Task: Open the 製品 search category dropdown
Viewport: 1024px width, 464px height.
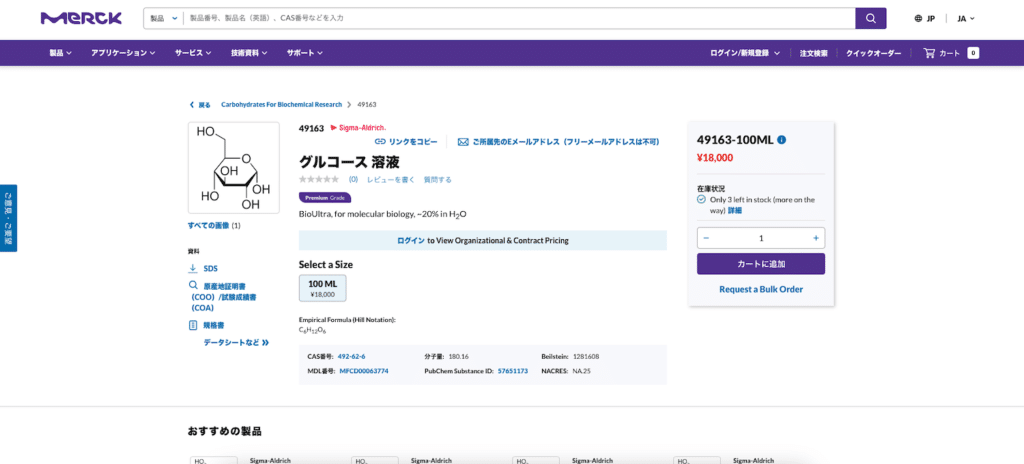Action: click(x=163, y=18)
